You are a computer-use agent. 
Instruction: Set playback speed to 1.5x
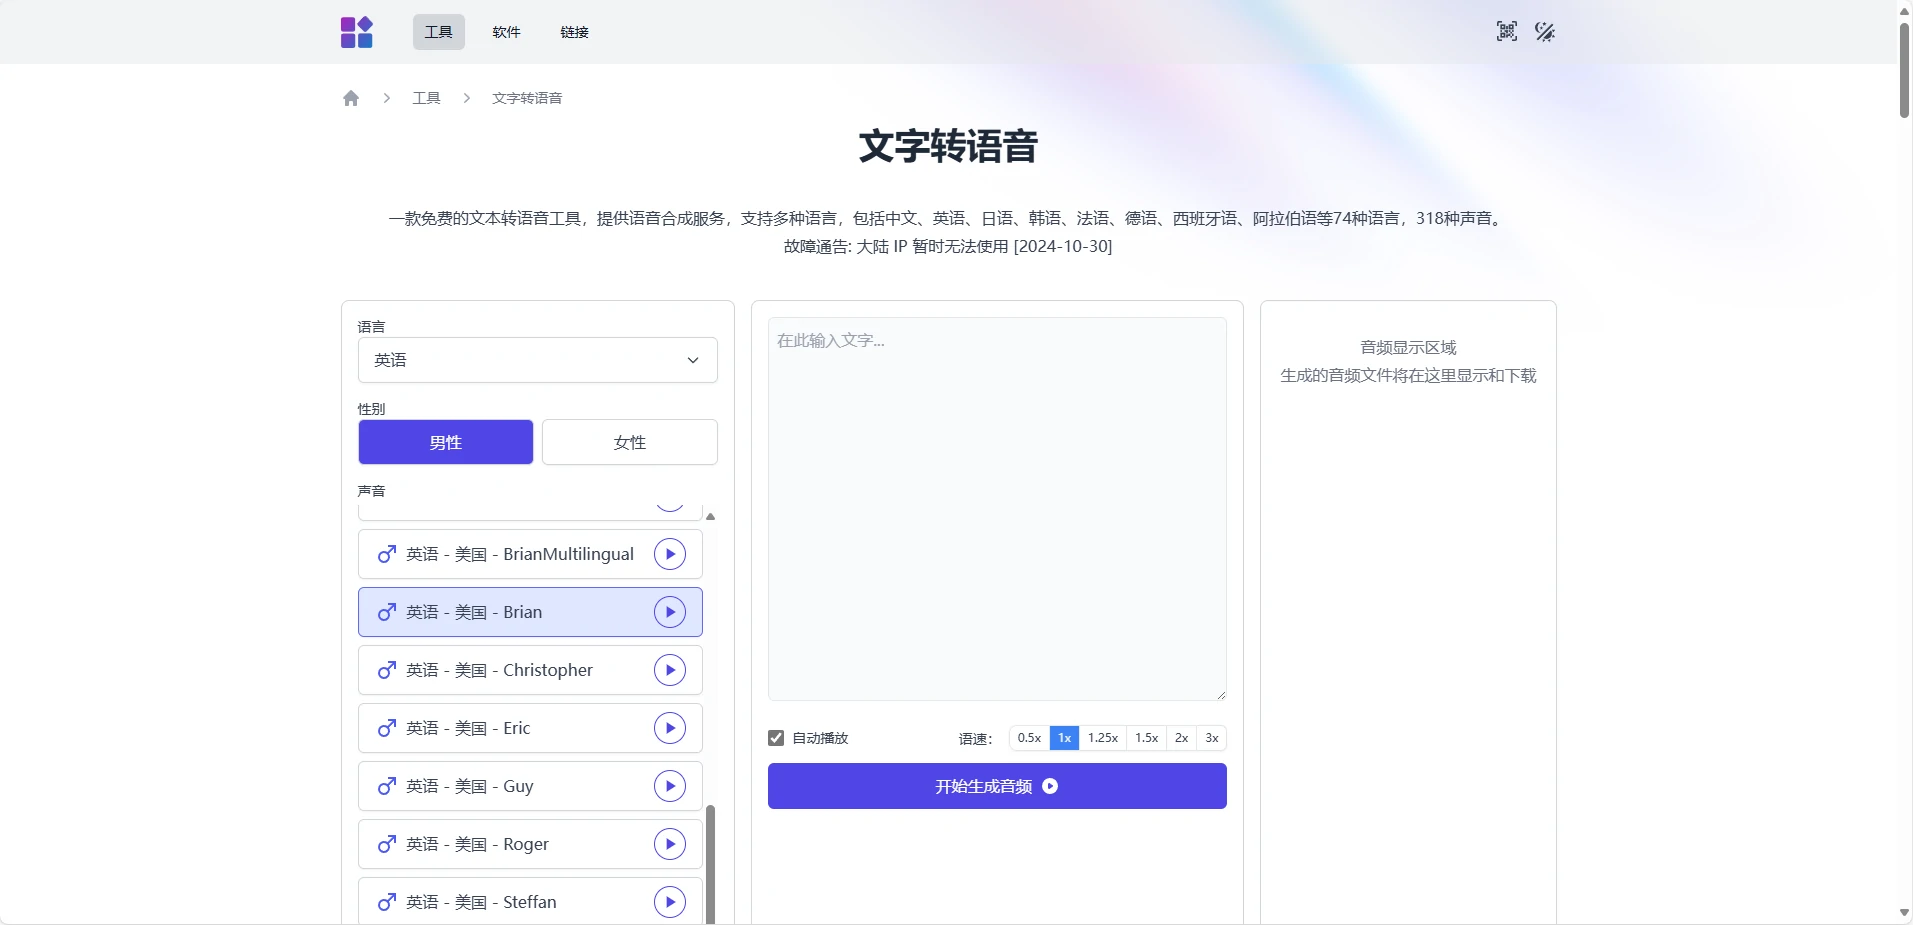tap(1146, 737)
